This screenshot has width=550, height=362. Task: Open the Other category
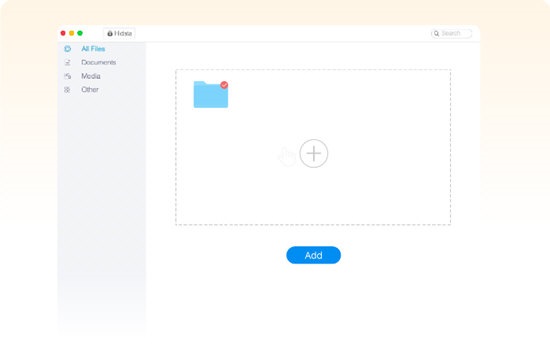point(90,89)
